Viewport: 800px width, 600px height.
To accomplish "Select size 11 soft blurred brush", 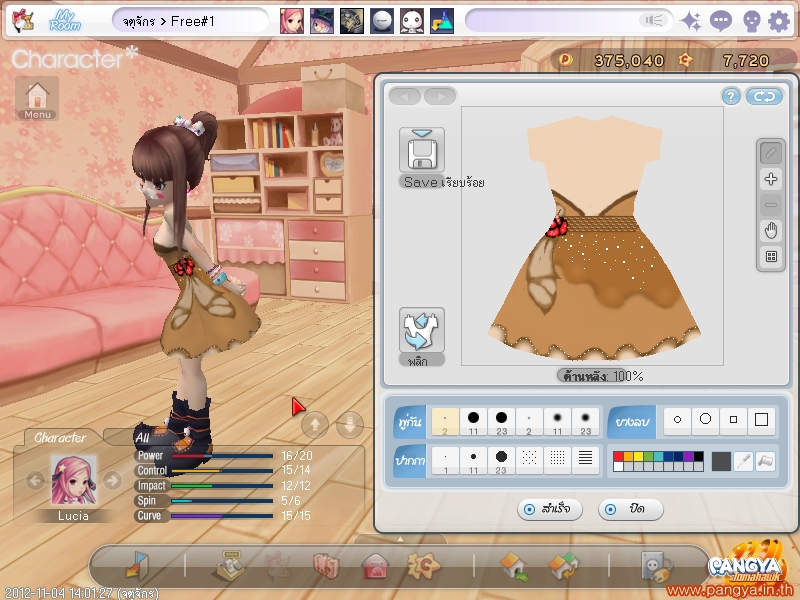I will coord(557,421).
